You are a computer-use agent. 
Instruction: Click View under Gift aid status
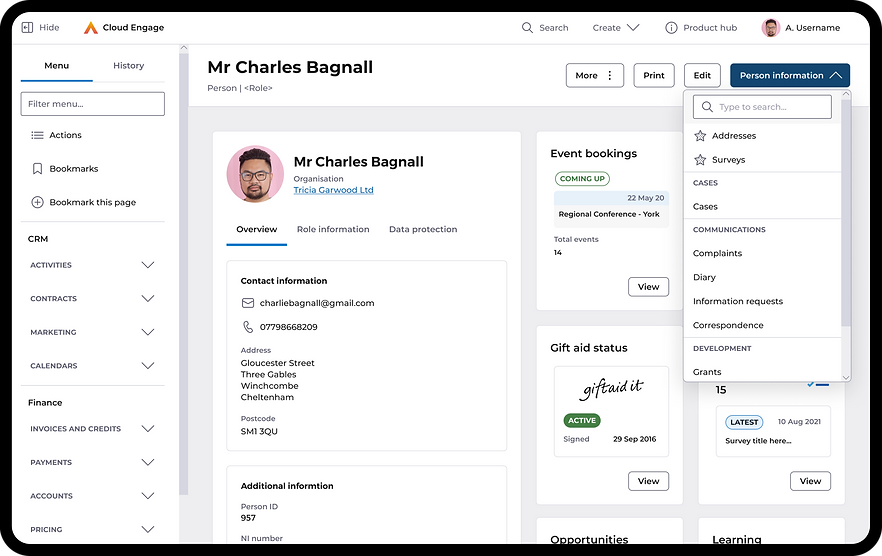(649, 481)
